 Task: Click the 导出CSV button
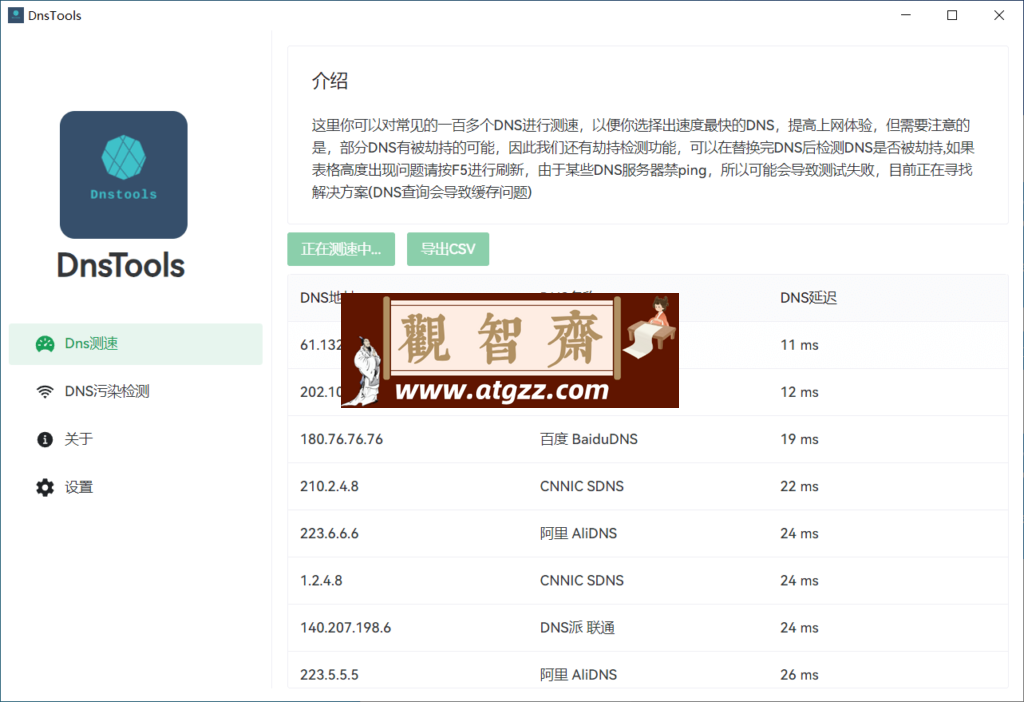[448, 249]
